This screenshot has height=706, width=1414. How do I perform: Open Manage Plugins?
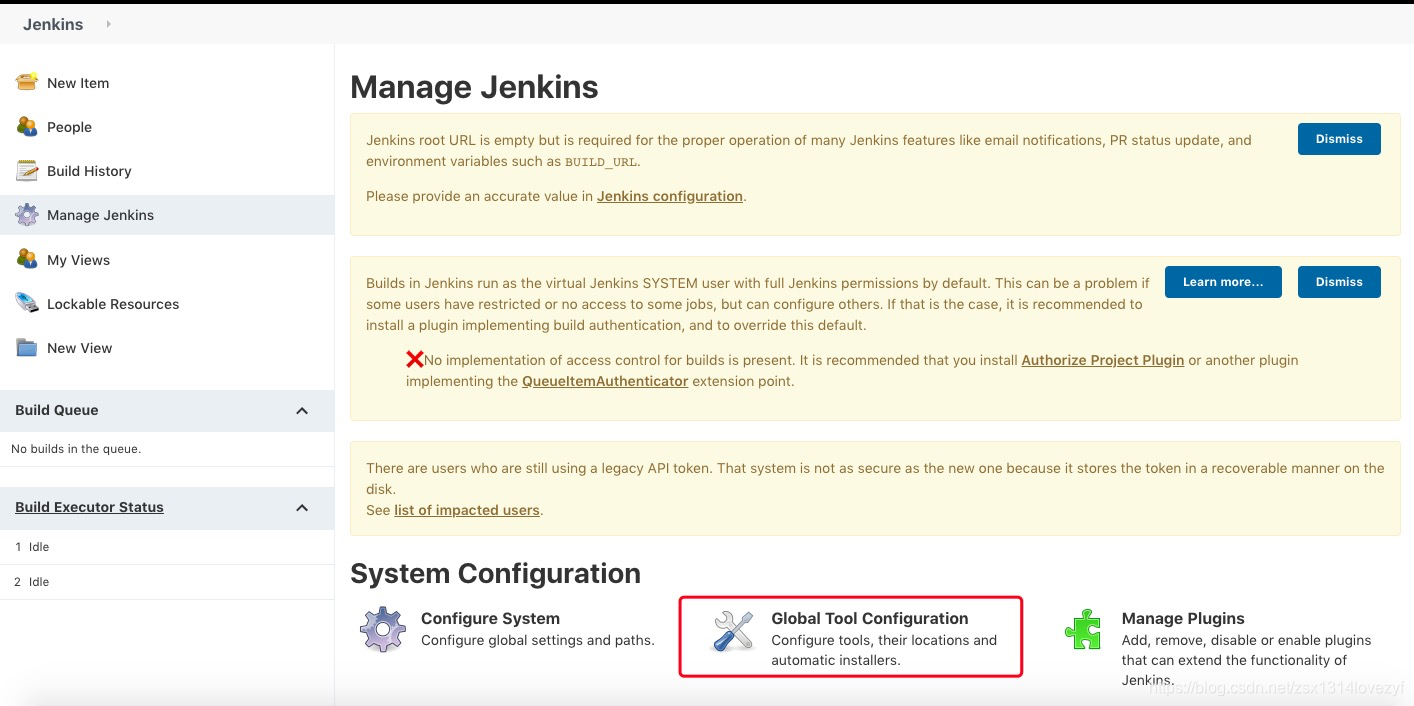pos(1183,618)
